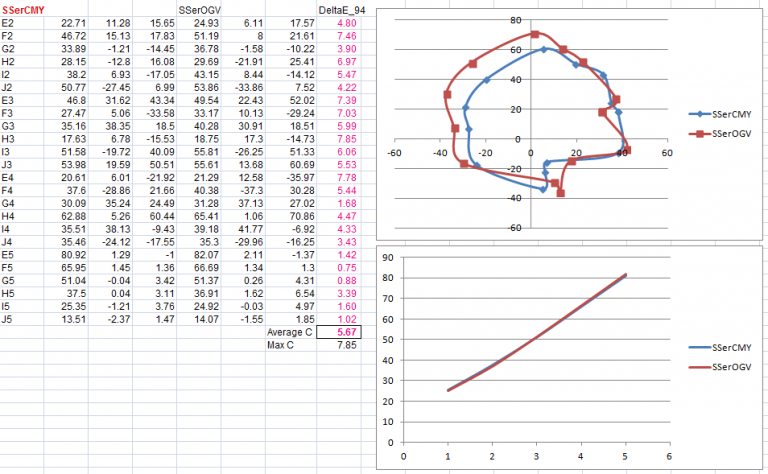Screen dimensions: 768x474
Task: Click the DeltaE value 7.46 for F2
Action: (x=339, y=36)
